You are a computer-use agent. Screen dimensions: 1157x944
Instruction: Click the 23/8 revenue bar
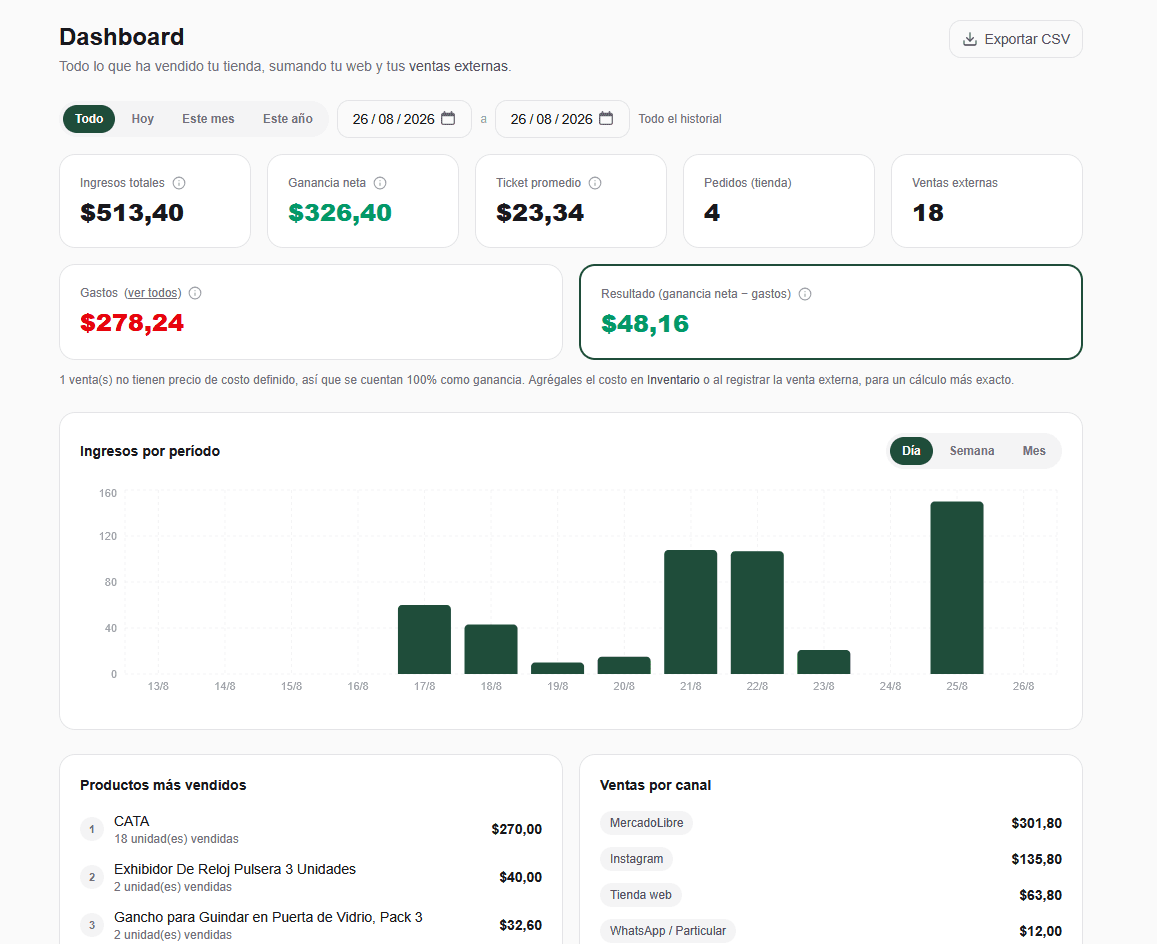823,662
